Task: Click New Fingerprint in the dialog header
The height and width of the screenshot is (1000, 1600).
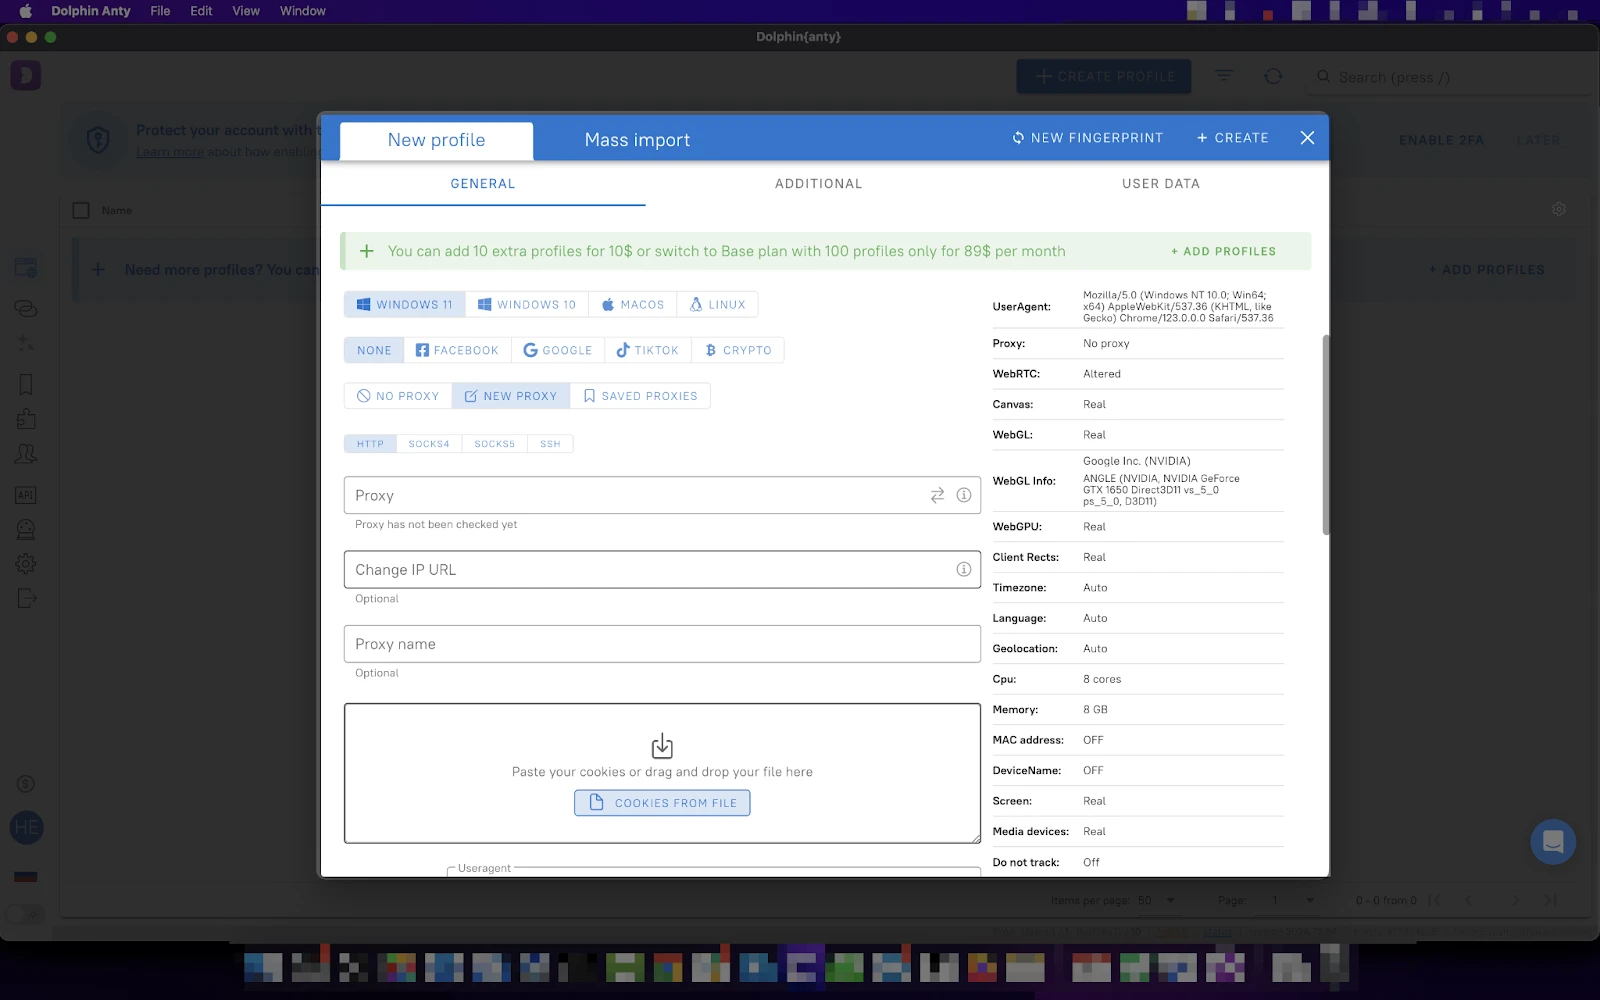Action: pyautogui.click(x=1088, y=137)
